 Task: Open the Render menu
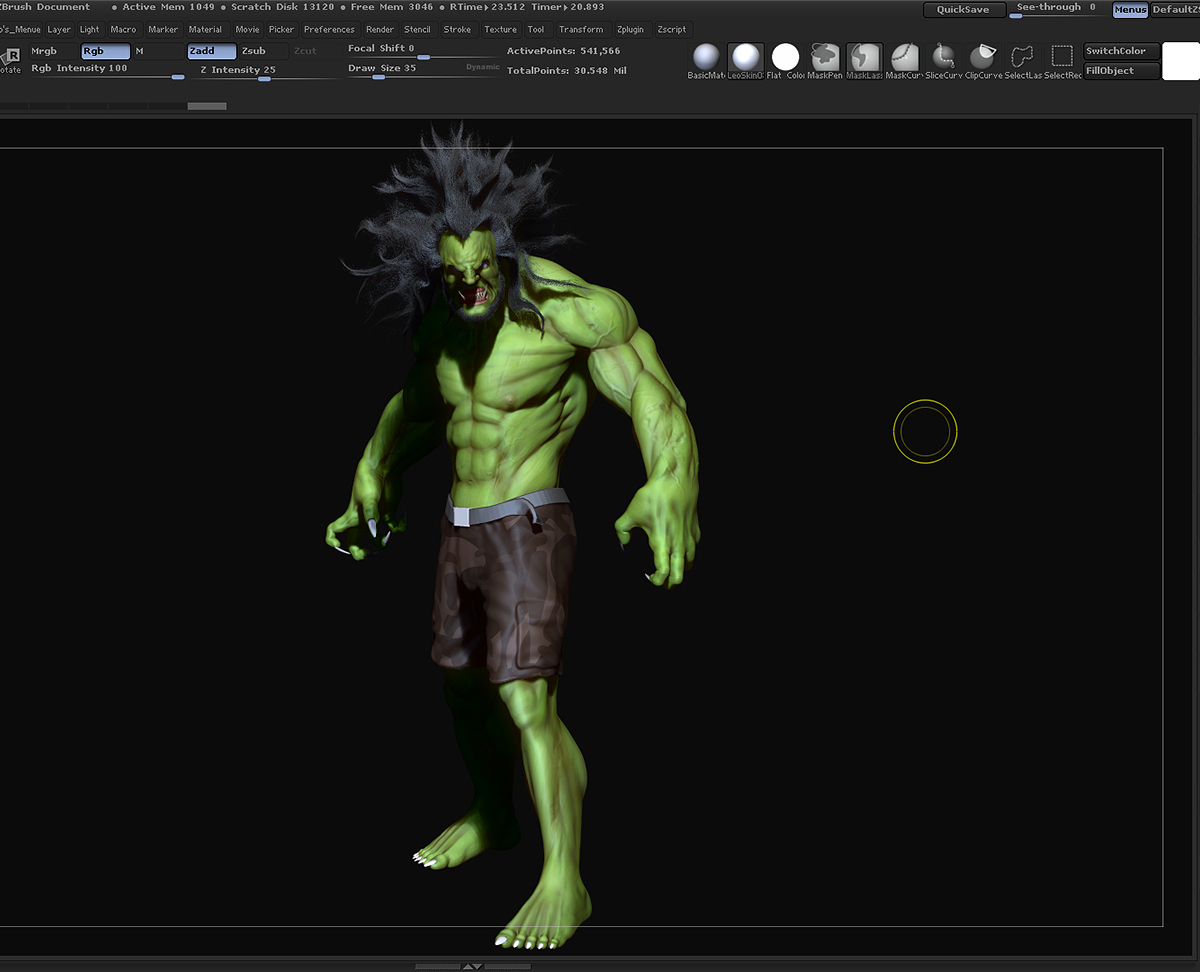(x=380, y=30)
